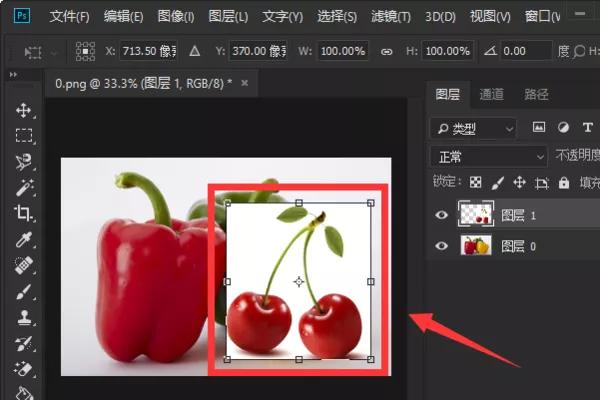
Task: Lock image pixels brush icon
Action: click(x=497, y=183)
